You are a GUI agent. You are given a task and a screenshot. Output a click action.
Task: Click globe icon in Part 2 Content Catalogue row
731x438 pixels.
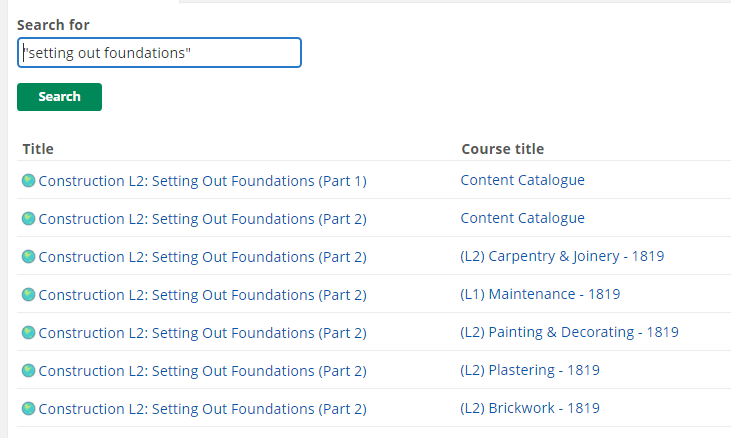point(28,219)
